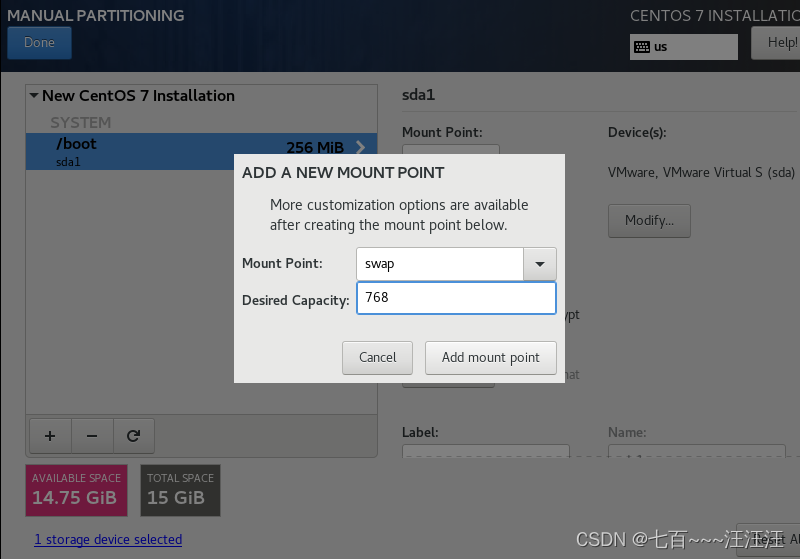Collapse the New CentOS 7 Installation tree
The image size is (800, 559).
pos(34,95)
